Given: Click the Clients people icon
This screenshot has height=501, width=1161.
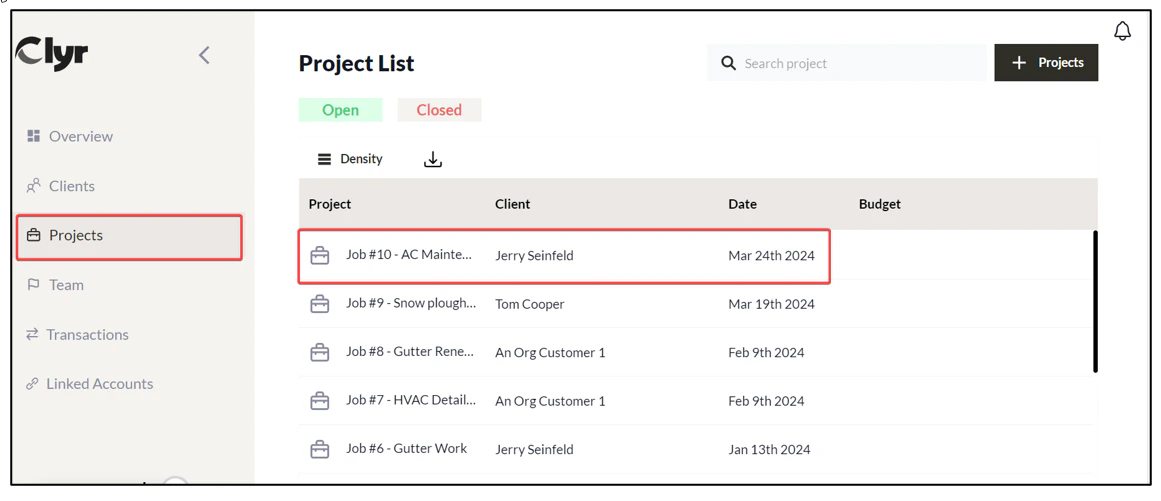Looking at the screenshot, I should tap(33, 186).
